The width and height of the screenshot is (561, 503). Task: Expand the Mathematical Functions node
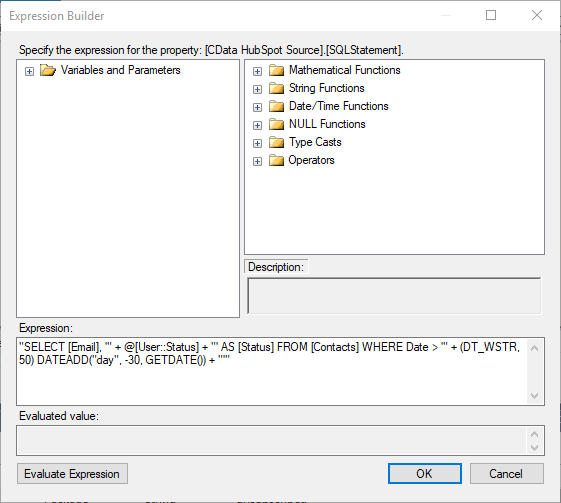(x=257, y=72)
